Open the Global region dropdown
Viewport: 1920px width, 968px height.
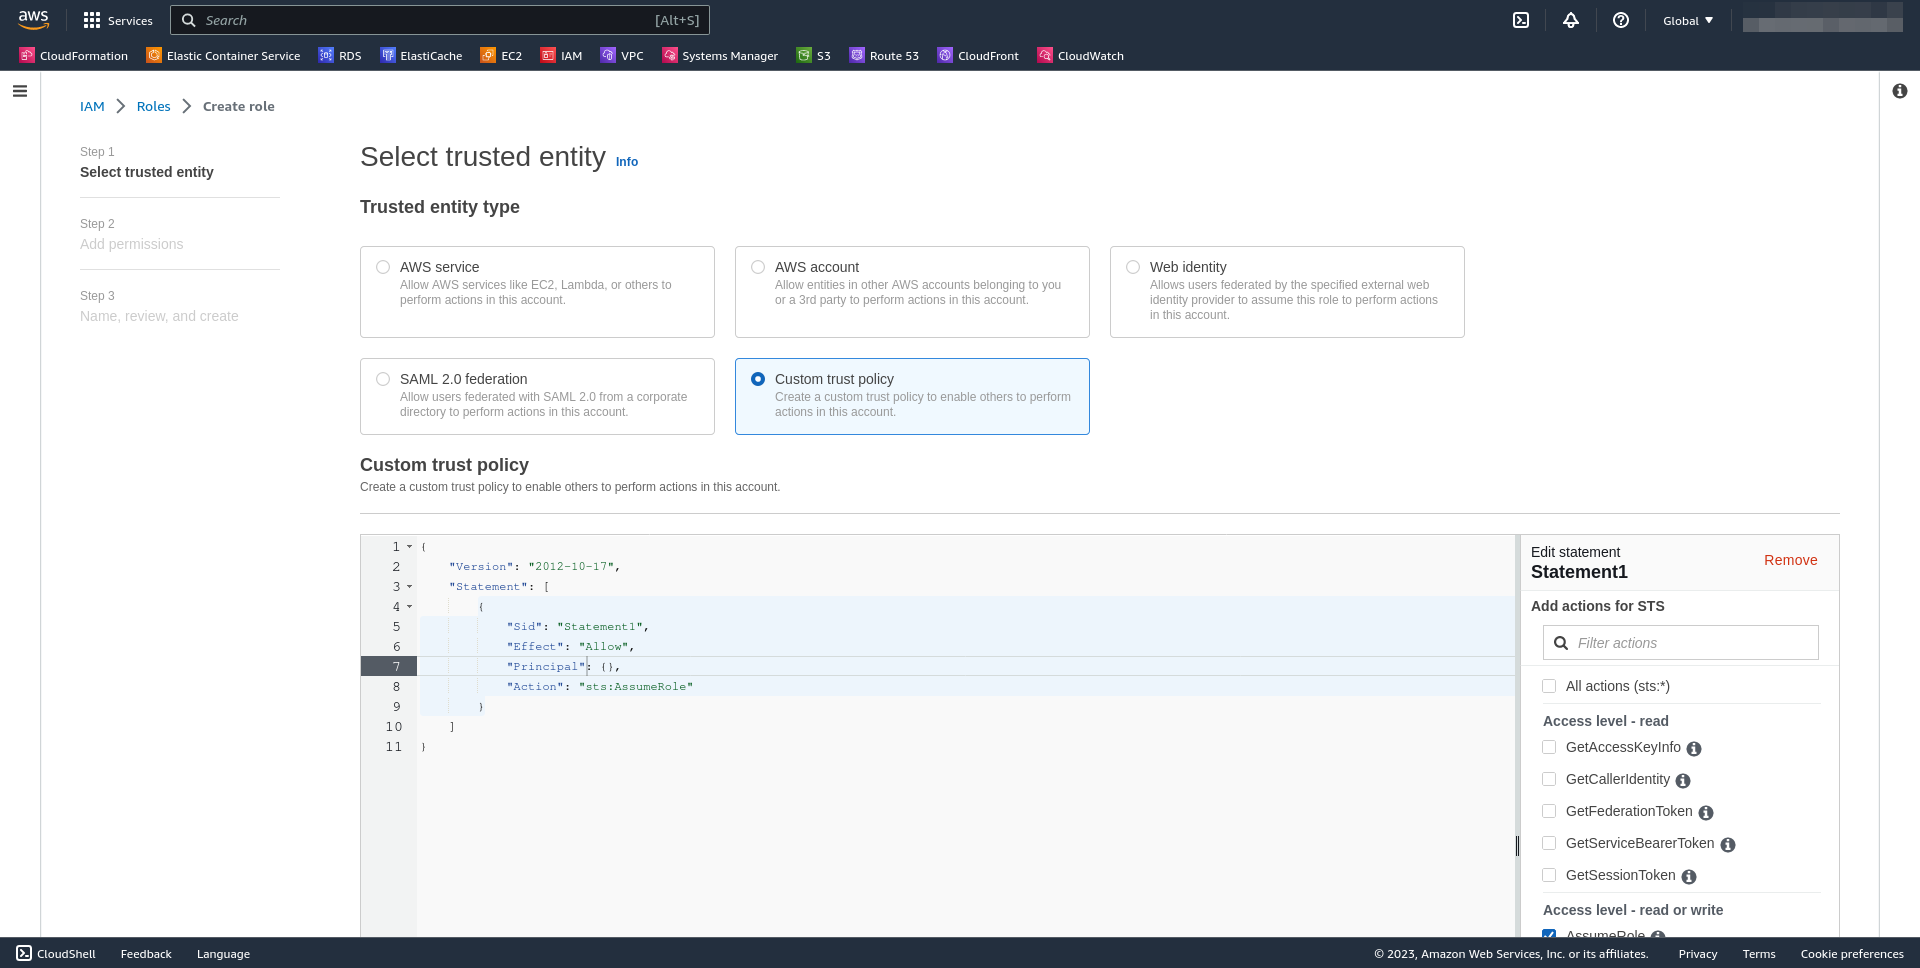[1688, 21]
